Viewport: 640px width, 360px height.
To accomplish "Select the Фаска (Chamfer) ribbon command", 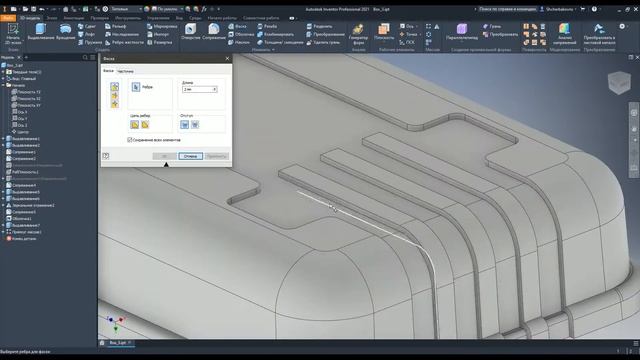I will (x=238, y=26).
